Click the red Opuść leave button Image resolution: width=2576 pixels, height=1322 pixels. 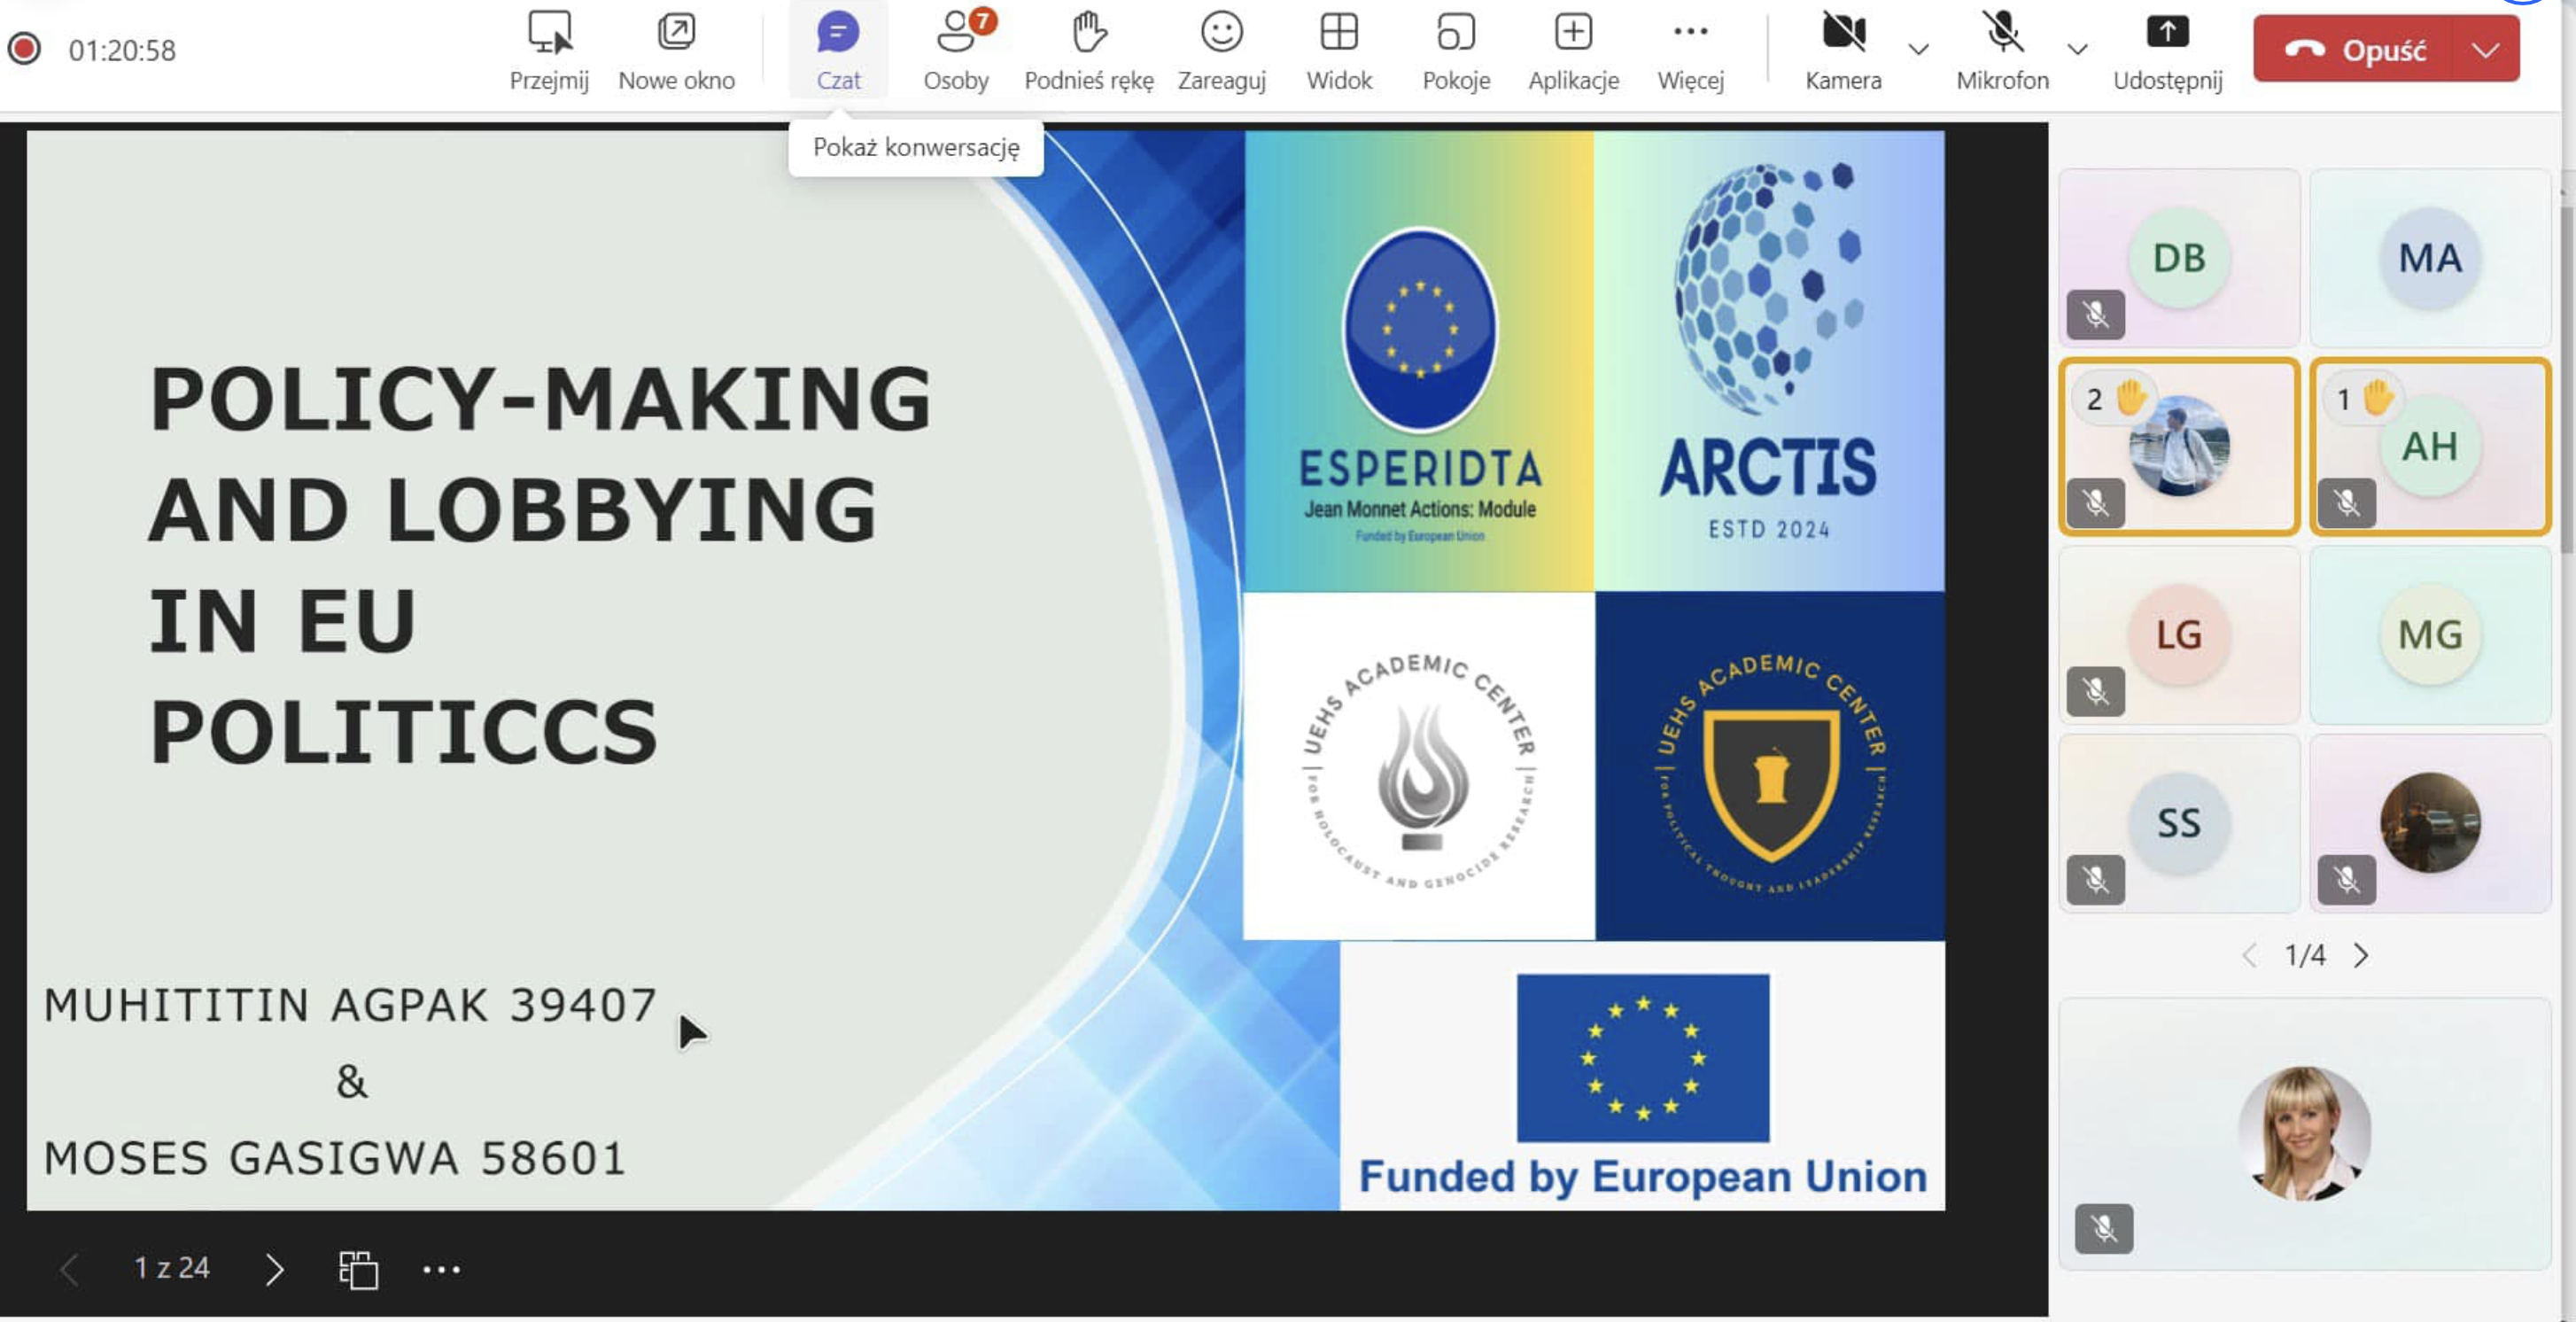pos(2355,49)
